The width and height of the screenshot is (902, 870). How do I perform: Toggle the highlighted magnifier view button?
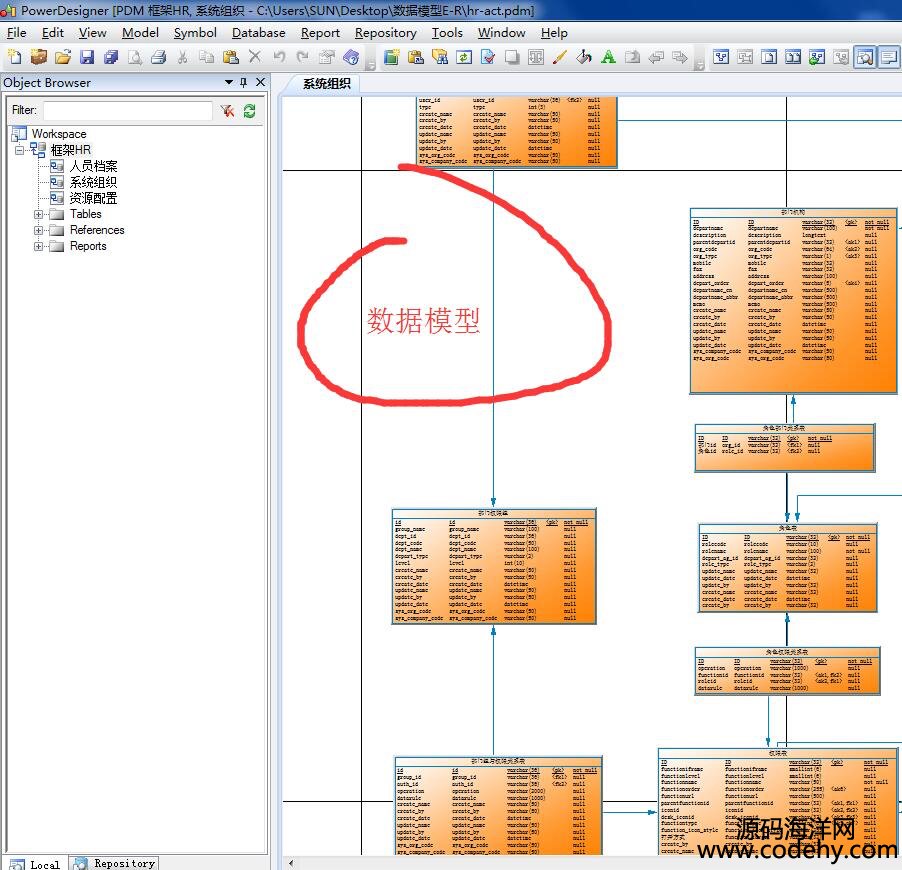[865, 57]
